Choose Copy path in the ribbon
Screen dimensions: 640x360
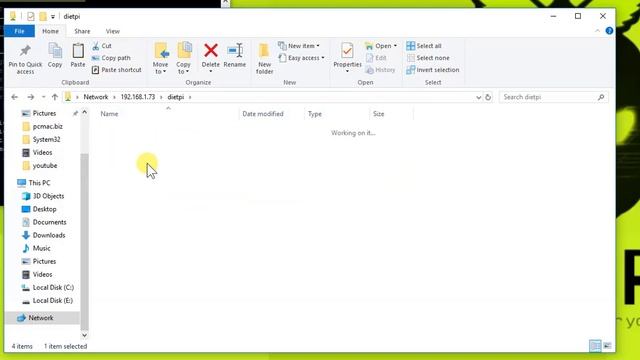click(111, 58)
